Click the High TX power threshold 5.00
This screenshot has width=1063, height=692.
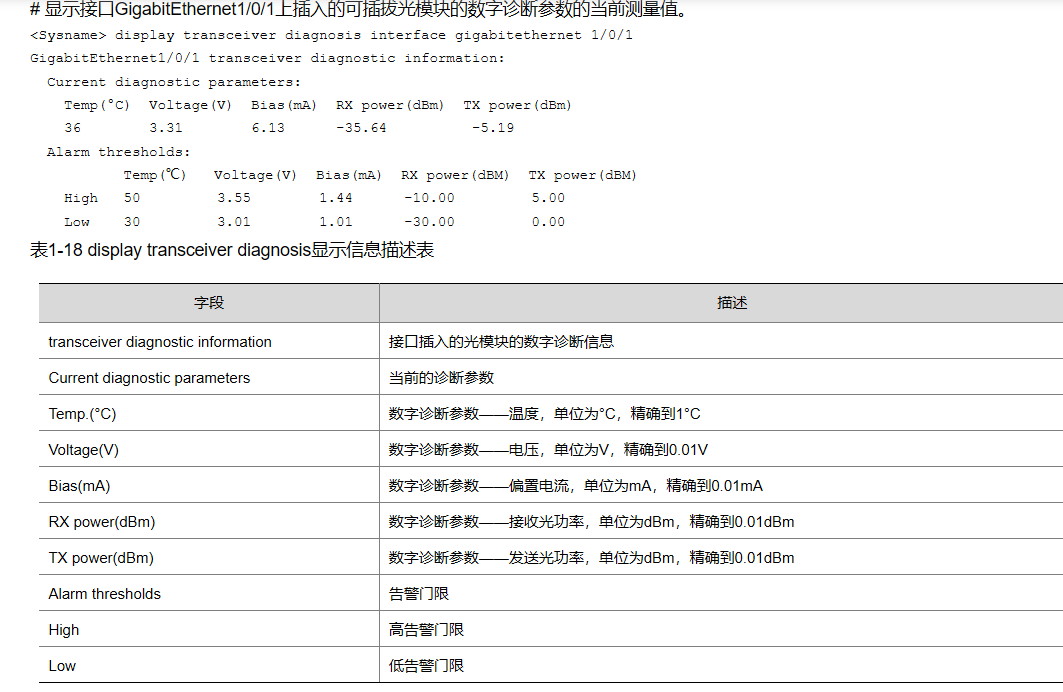(548, 198)
